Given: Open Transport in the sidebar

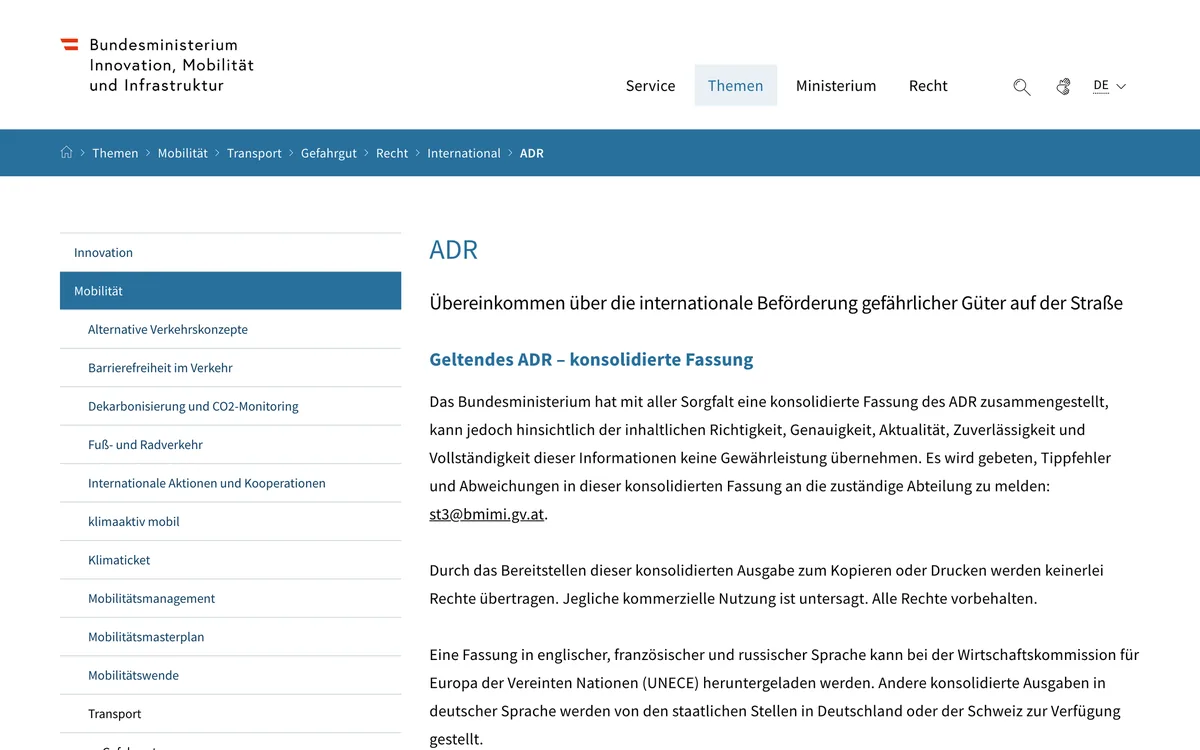Looking at the screenshot, I should coord(230,715).
